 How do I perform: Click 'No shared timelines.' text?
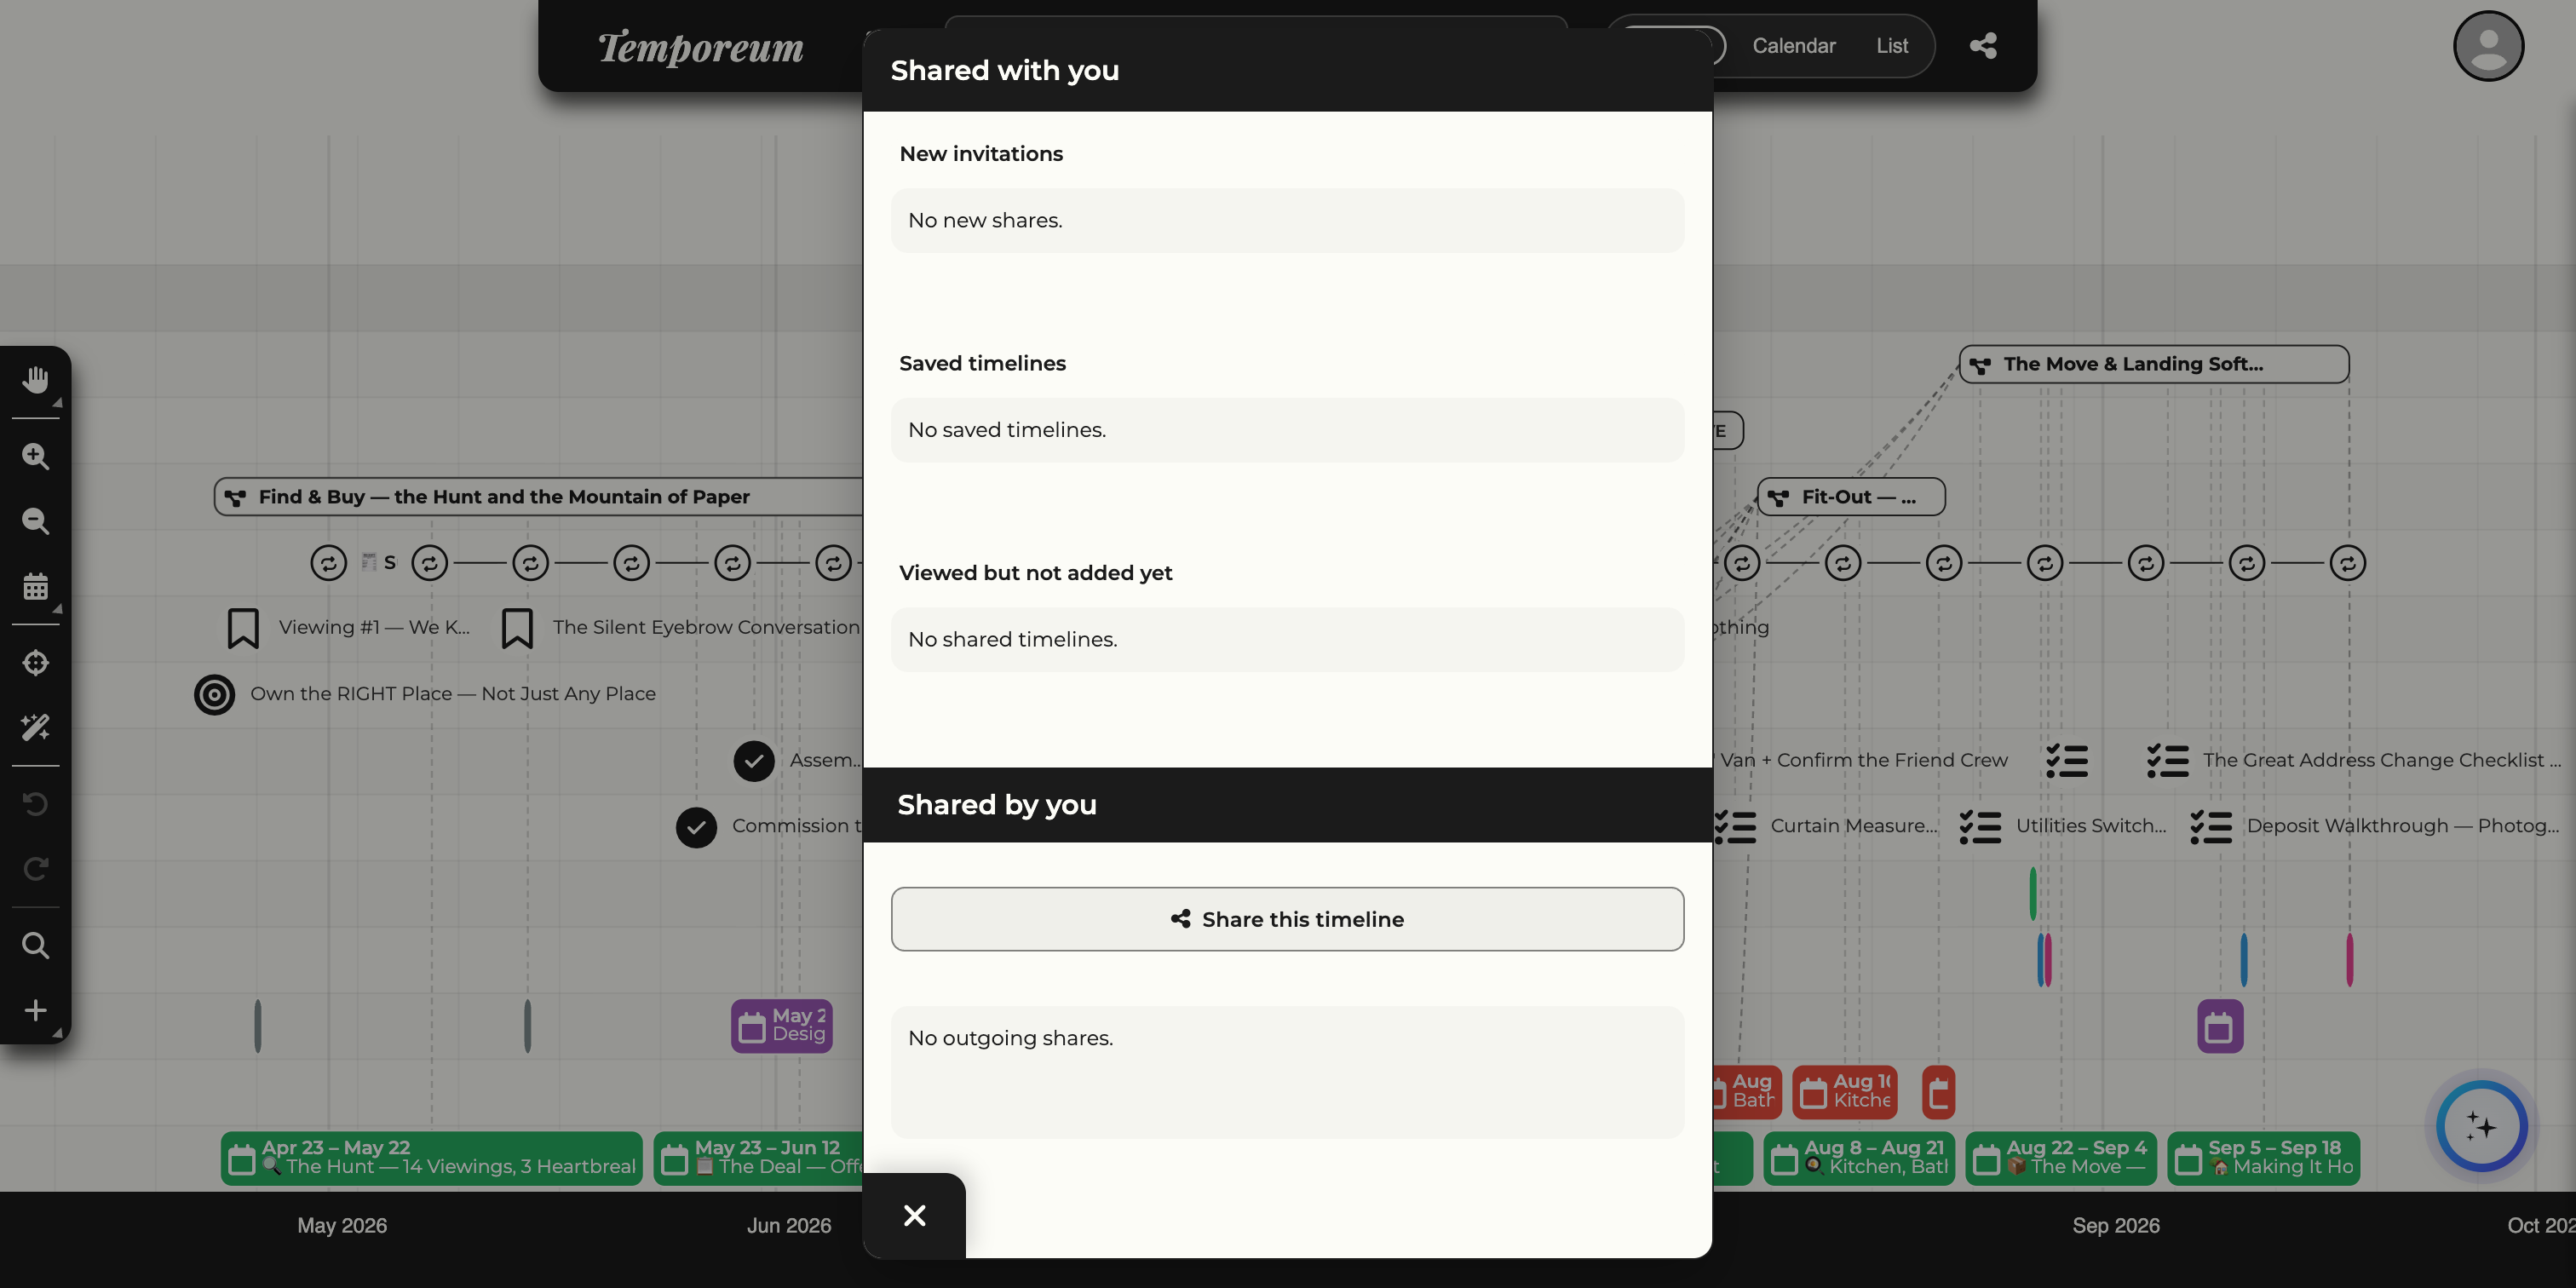(x=1013, y=639)
